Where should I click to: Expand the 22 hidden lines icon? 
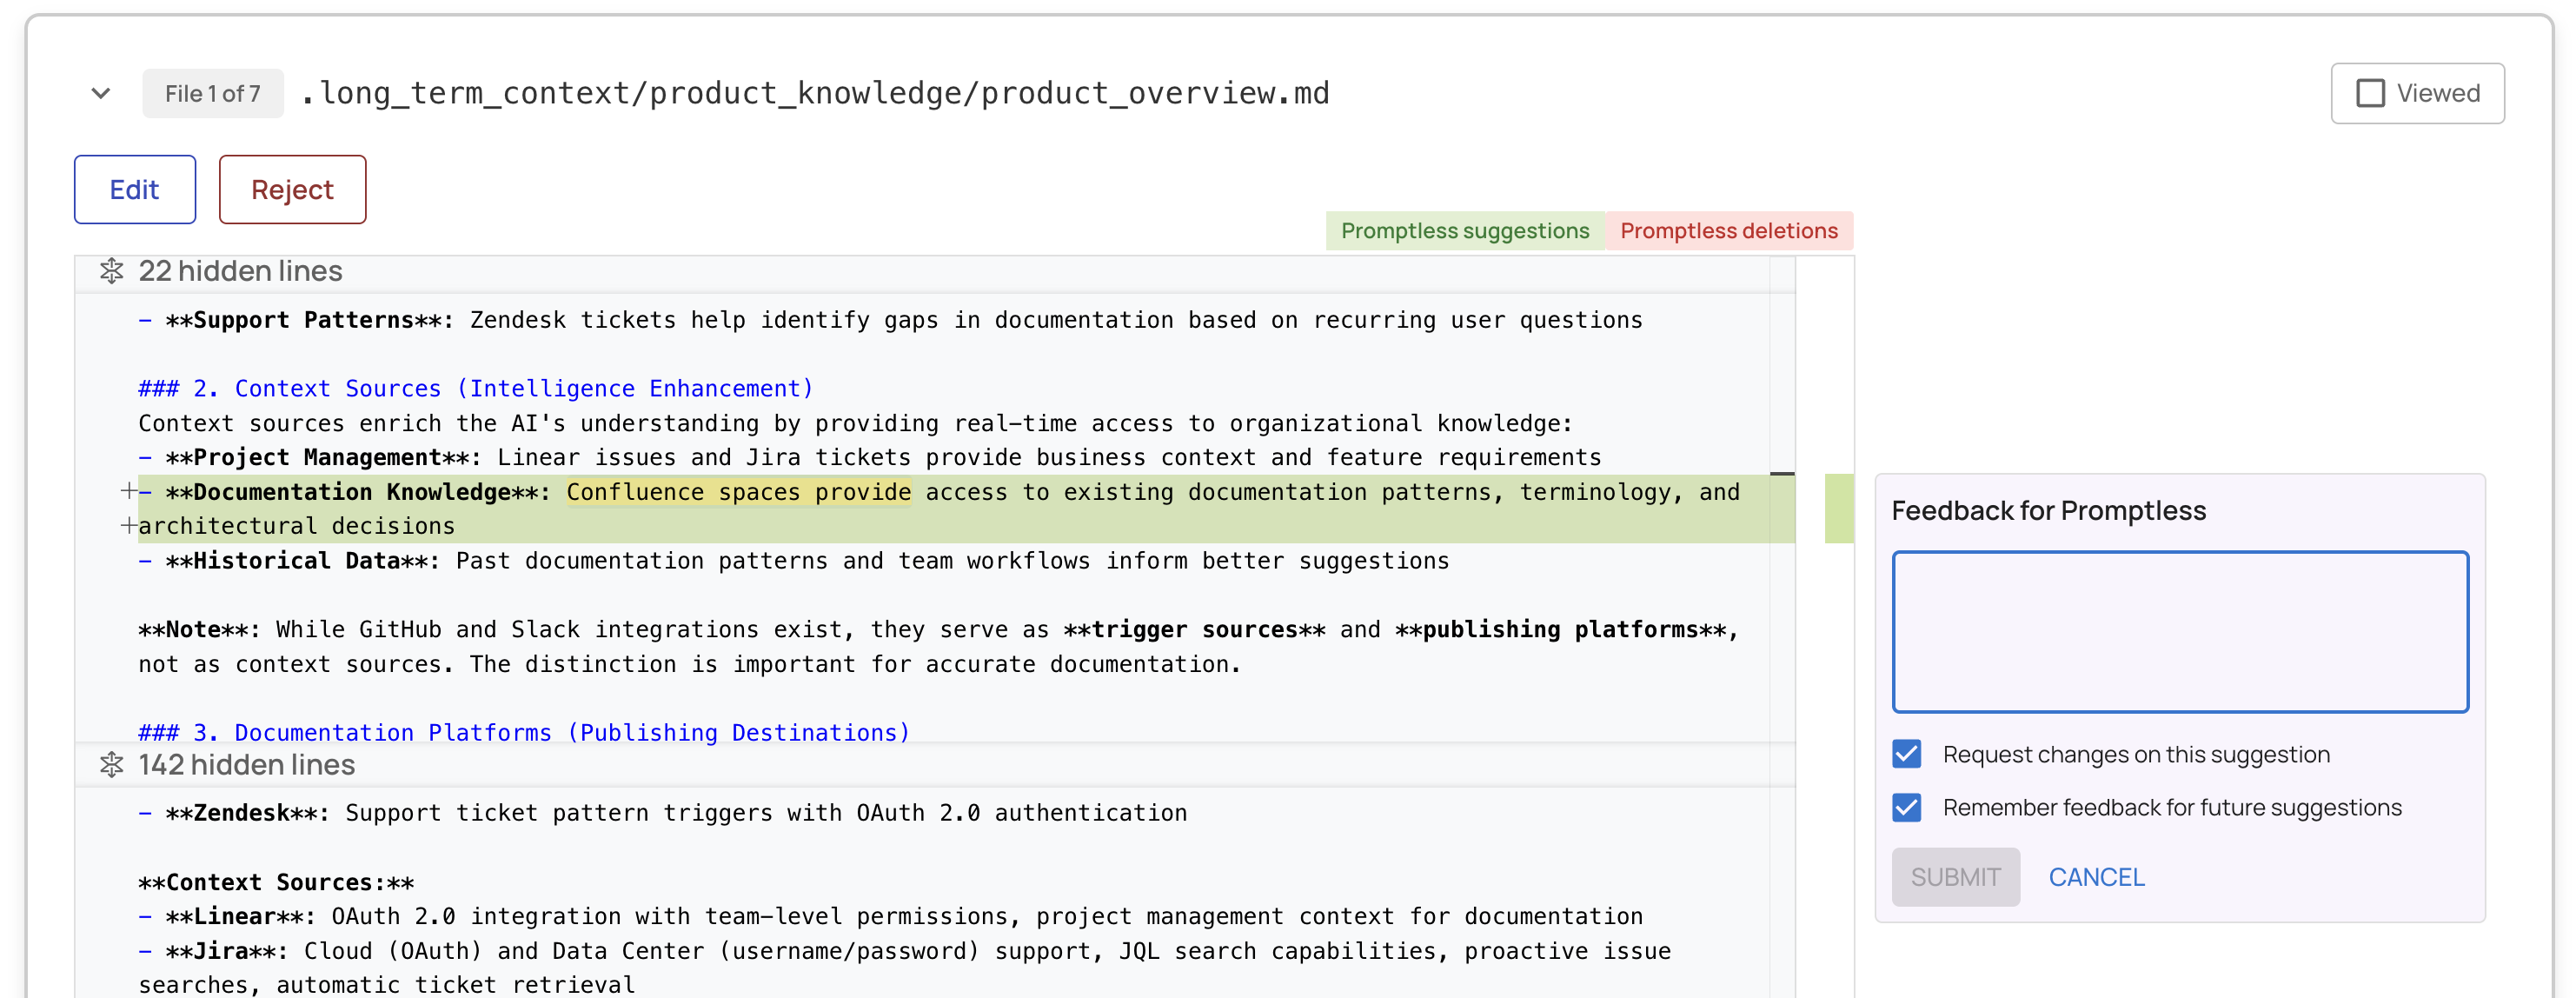tap(111, 271)
